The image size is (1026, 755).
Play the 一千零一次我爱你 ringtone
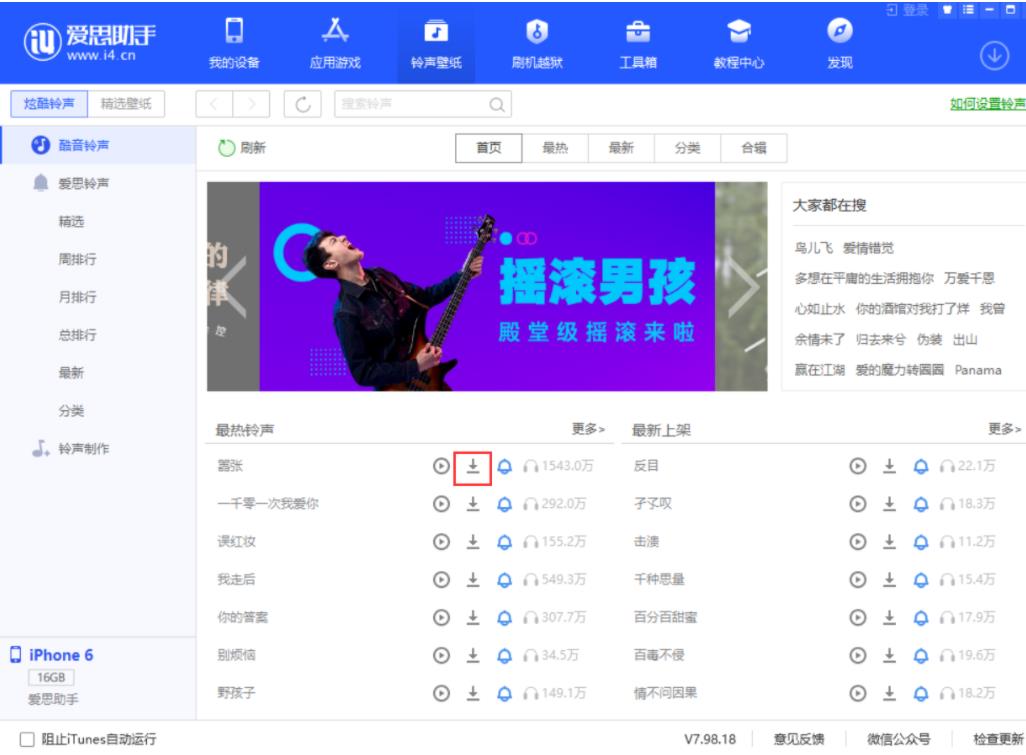[x=441, y=504]
